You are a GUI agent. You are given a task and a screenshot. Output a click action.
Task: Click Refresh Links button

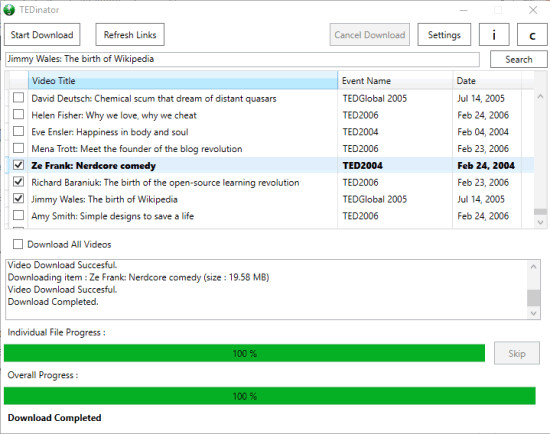[x=130, y=35]
